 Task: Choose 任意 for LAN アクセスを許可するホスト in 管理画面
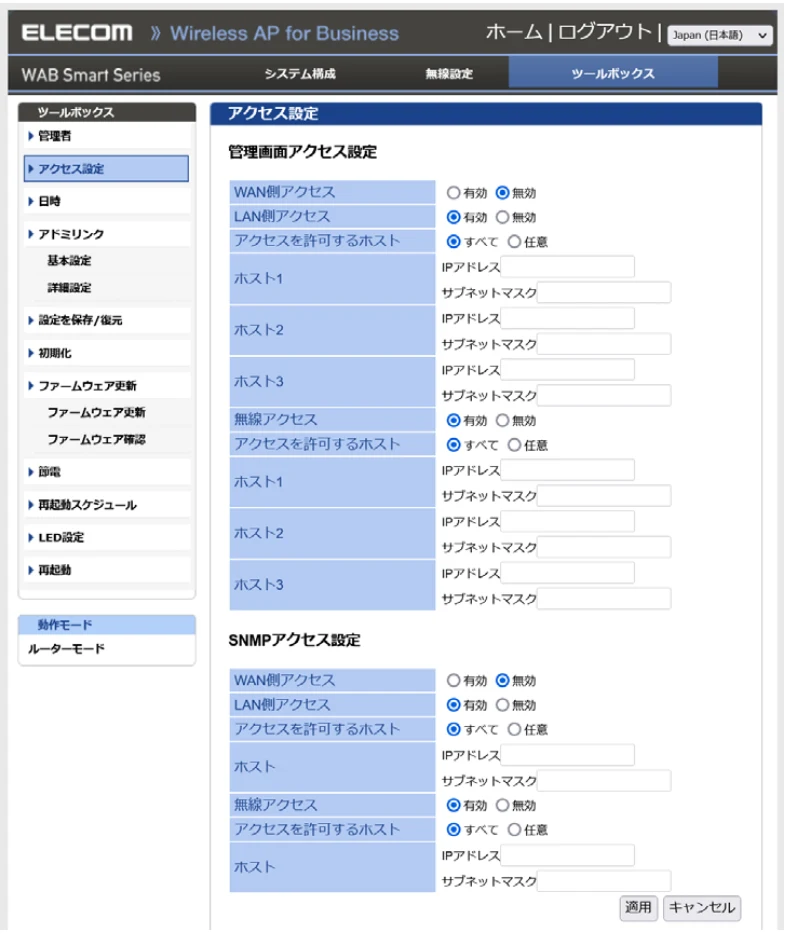pyautogui.click(x=514, y=242)
